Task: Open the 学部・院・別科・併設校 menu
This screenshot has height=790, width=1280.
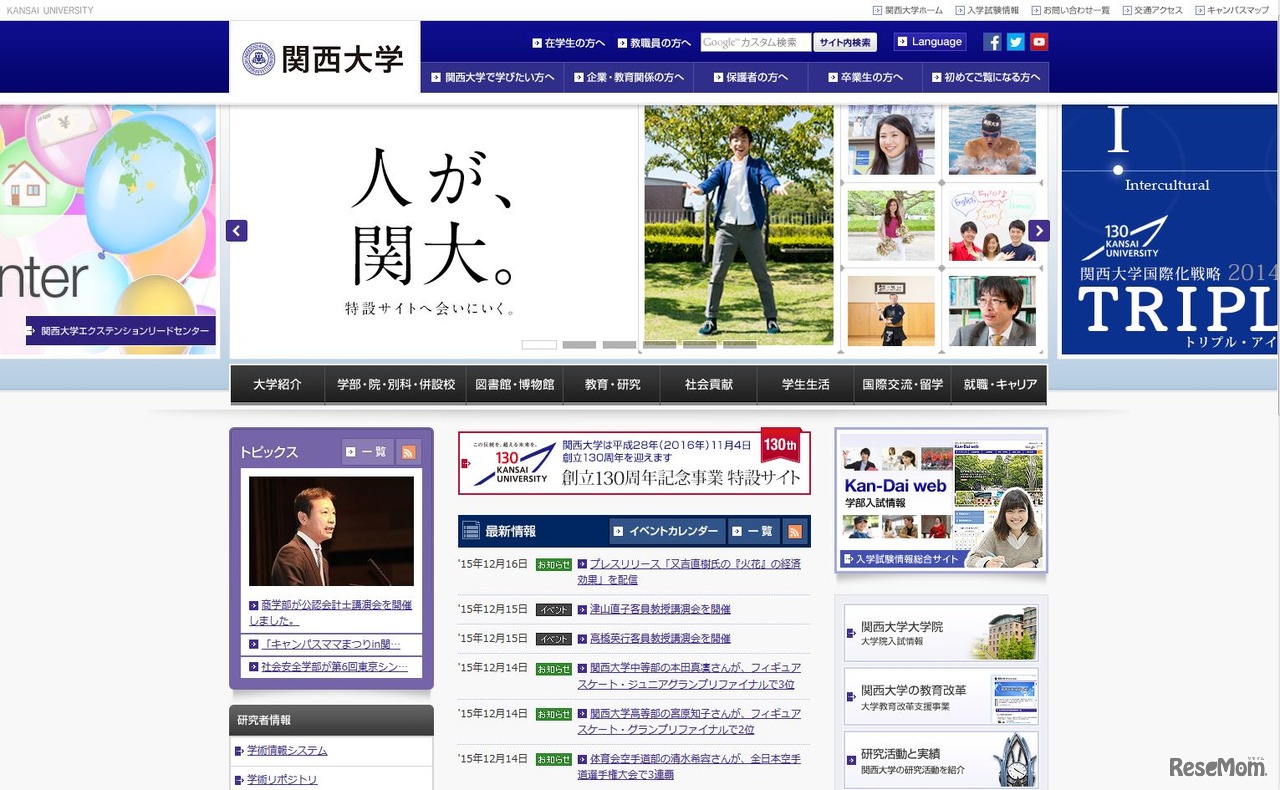Action: coord(396,385)
